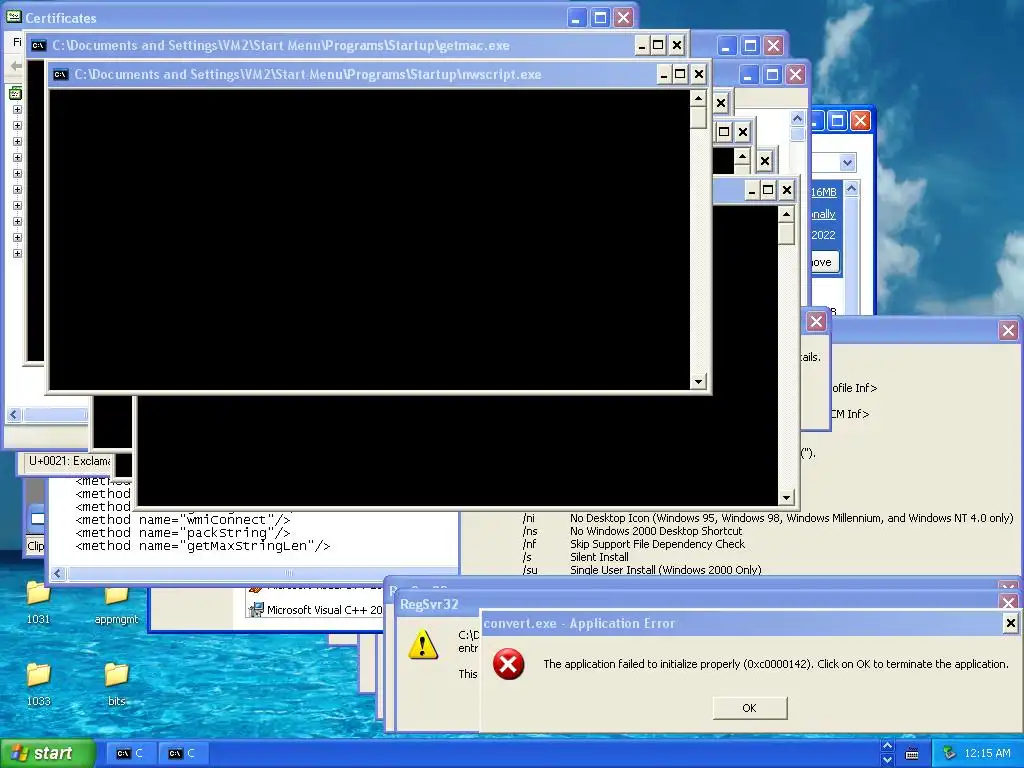Click the 'U+0021: Exclama' status text
Image resolution: width=1024 pixels, height=768 pixels.
point(70,461)
